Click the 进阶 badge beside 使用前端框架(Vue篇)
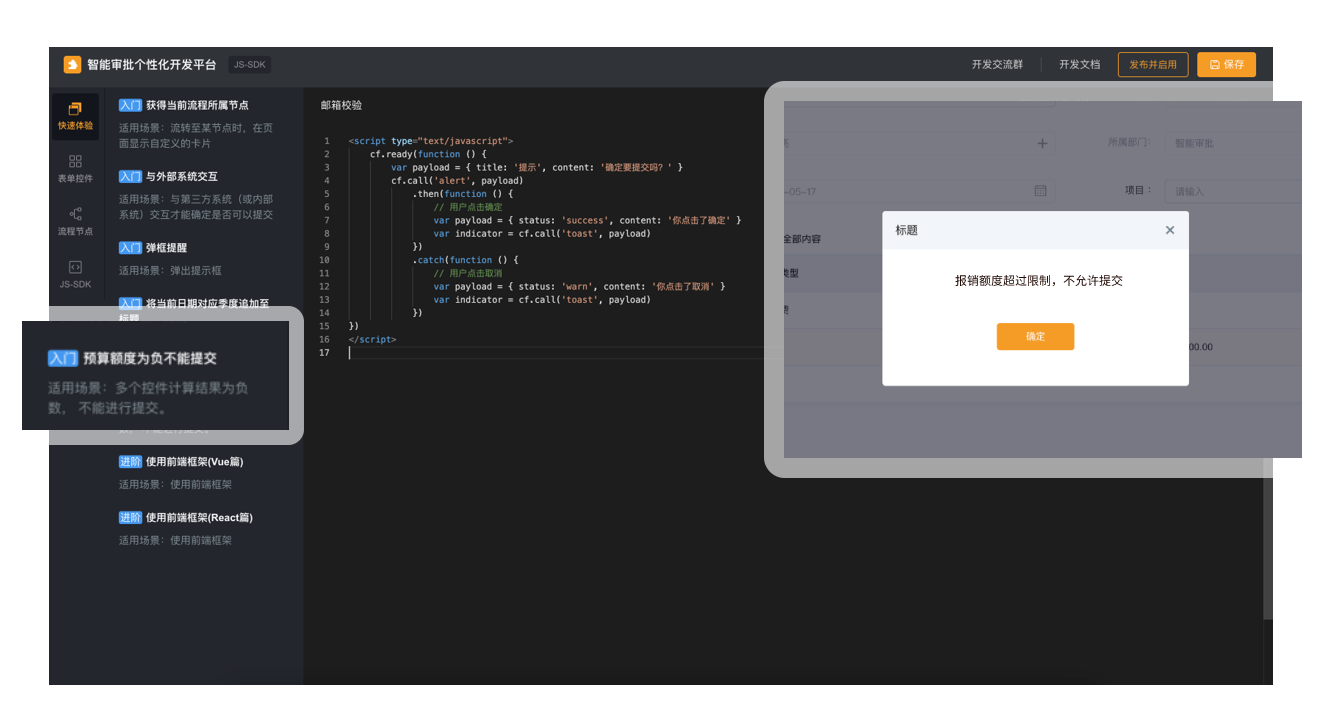 coord(130,462)
